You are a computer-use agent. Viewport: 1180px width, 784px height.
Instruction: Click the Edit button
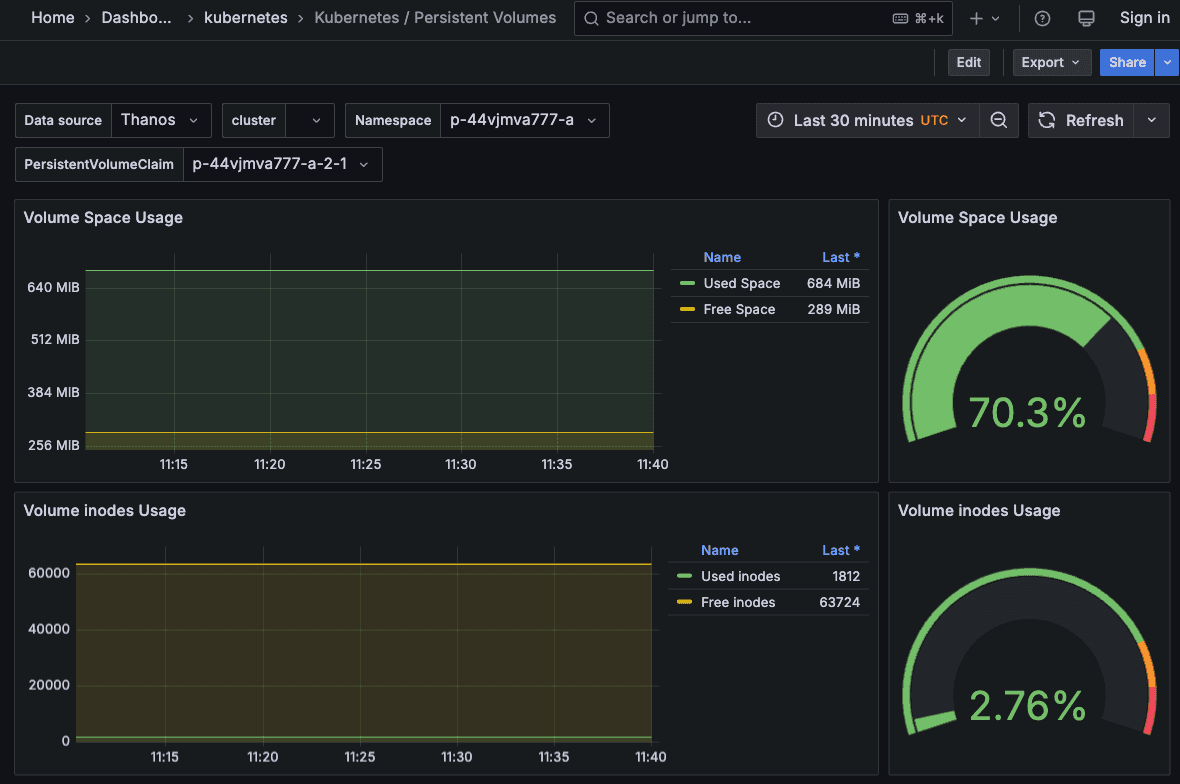tap(969, 62)
